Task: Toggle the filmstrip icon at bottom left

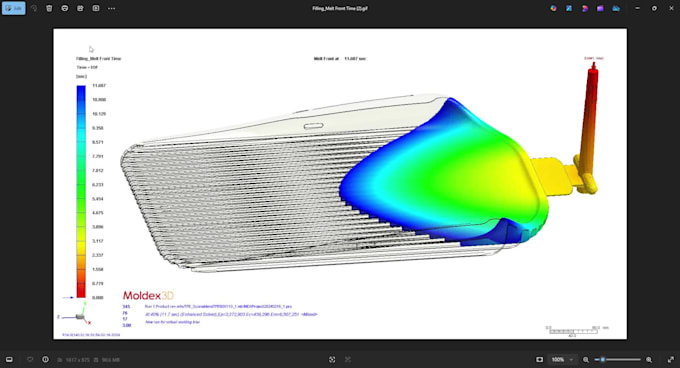Action: [9, 359]
